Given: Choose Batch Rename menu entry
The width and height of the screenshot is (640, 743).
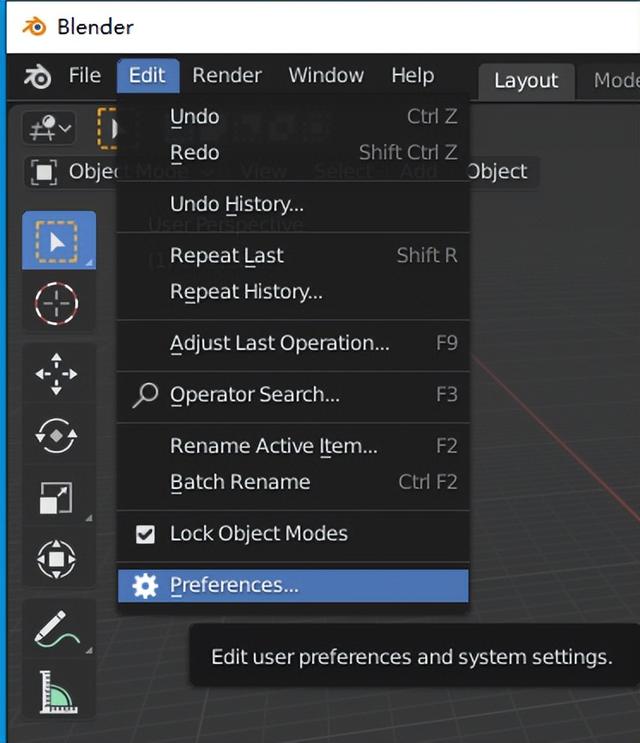Looking at the screenshot, I should click(240, 482).
